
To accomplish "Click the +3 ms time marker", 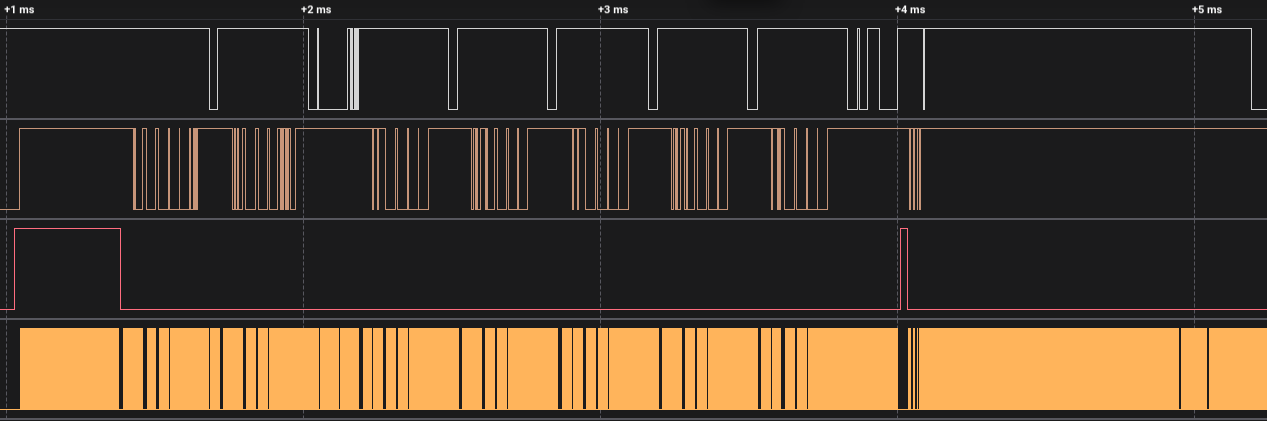I will coord(613,9).
